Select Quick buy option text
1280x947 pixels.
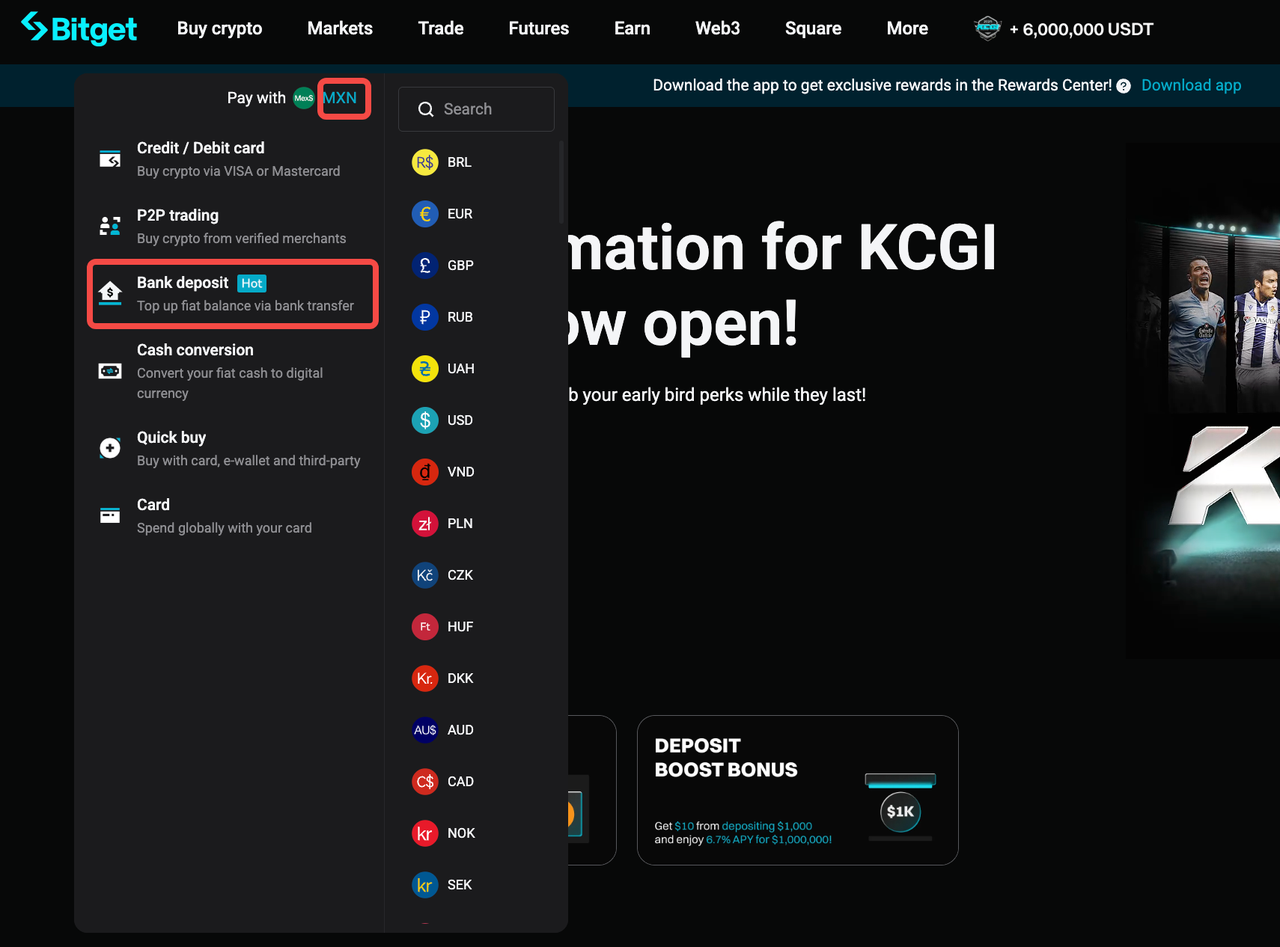click(x=172, y=437)
